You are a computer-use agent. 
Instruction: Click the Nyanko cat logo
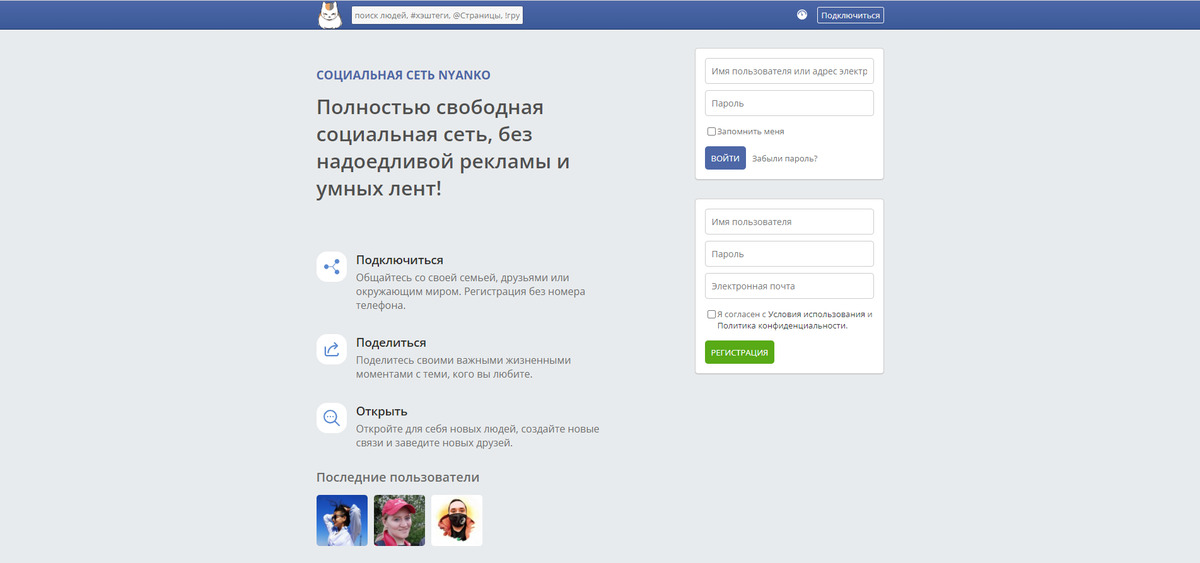coord(329,15)
